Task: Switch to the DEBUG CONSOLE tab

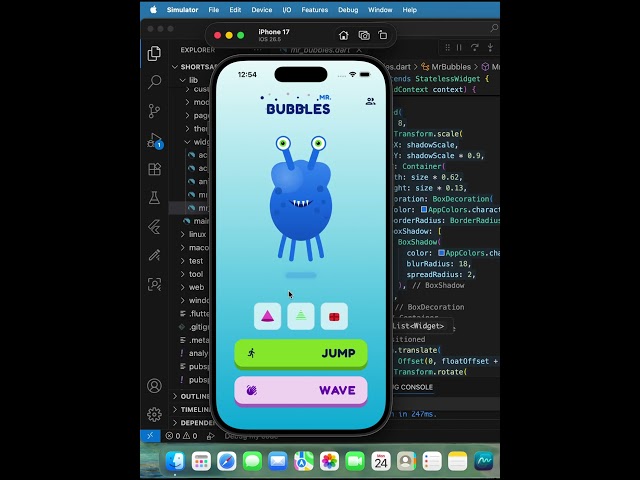Action: tap(412, 387)
